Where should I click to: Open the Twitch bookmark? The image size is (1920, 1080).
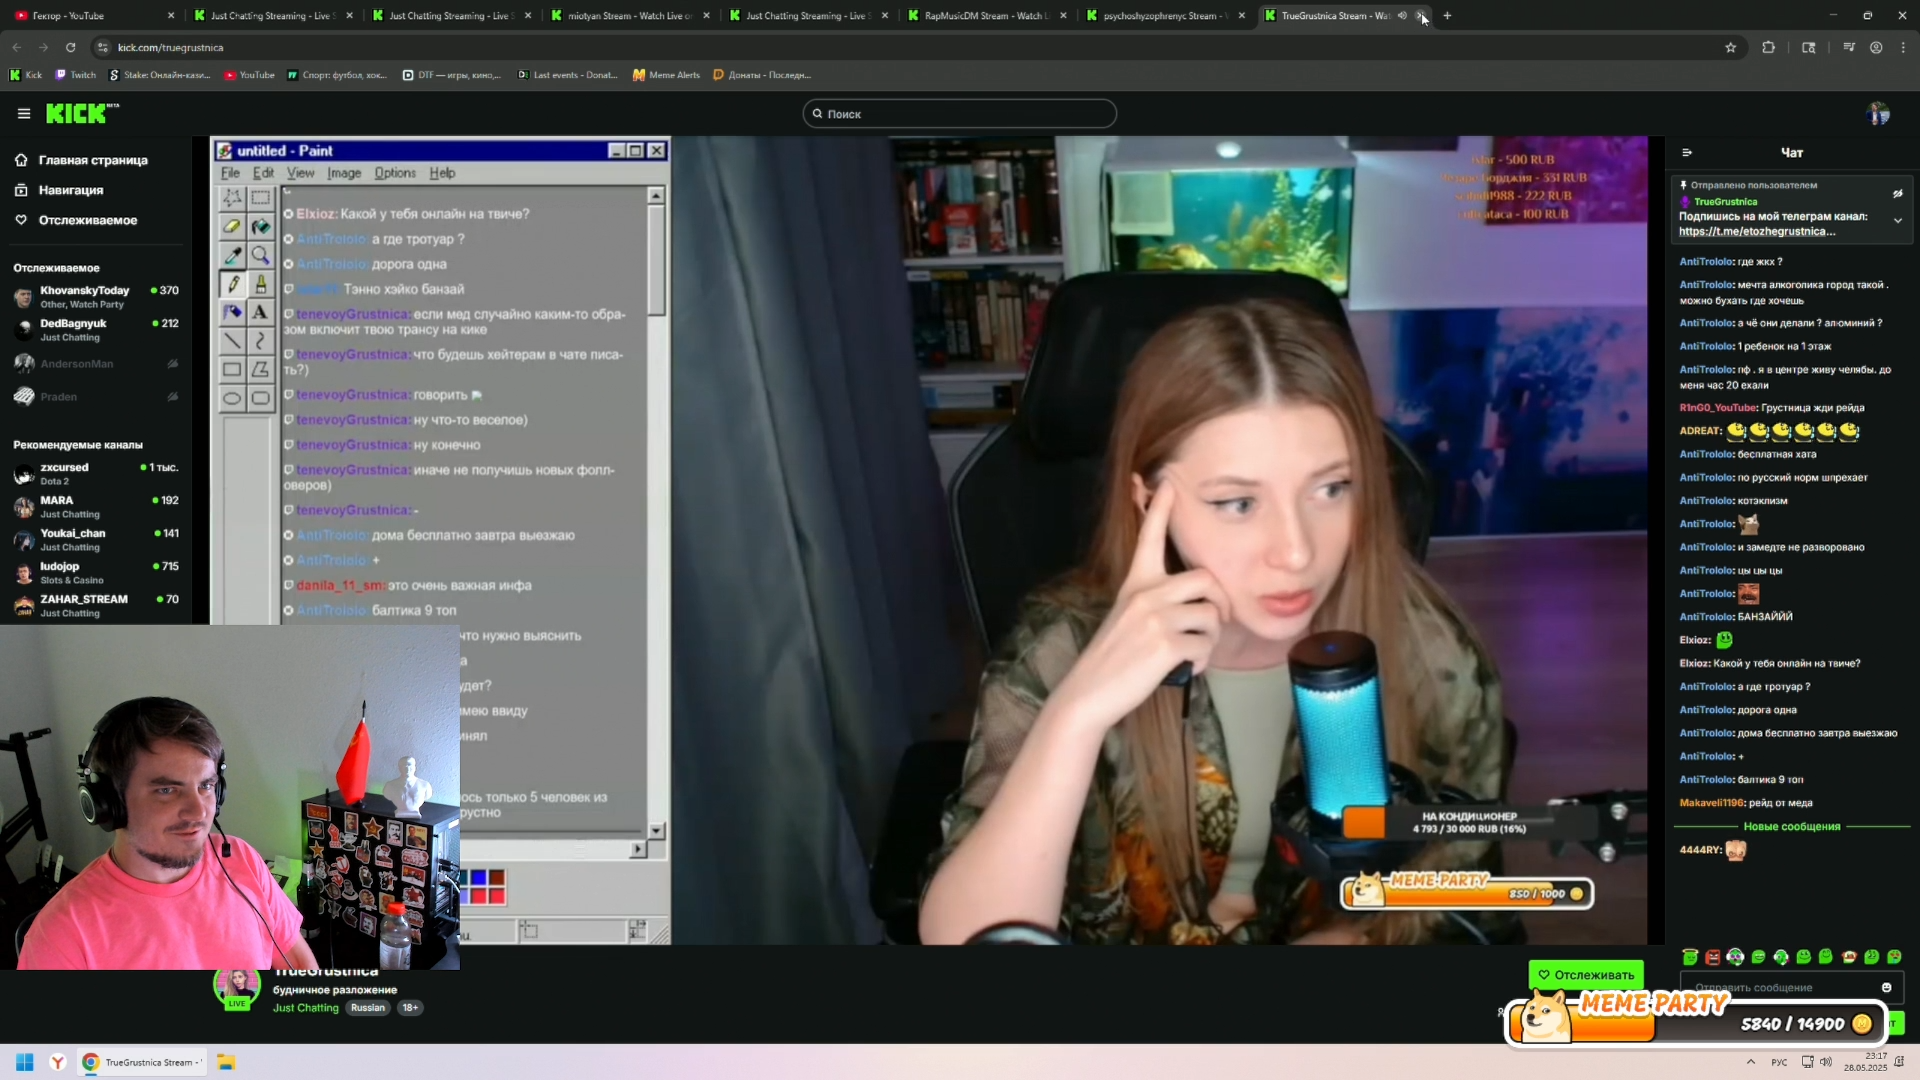pyautogui.click(x=76, y=75)
